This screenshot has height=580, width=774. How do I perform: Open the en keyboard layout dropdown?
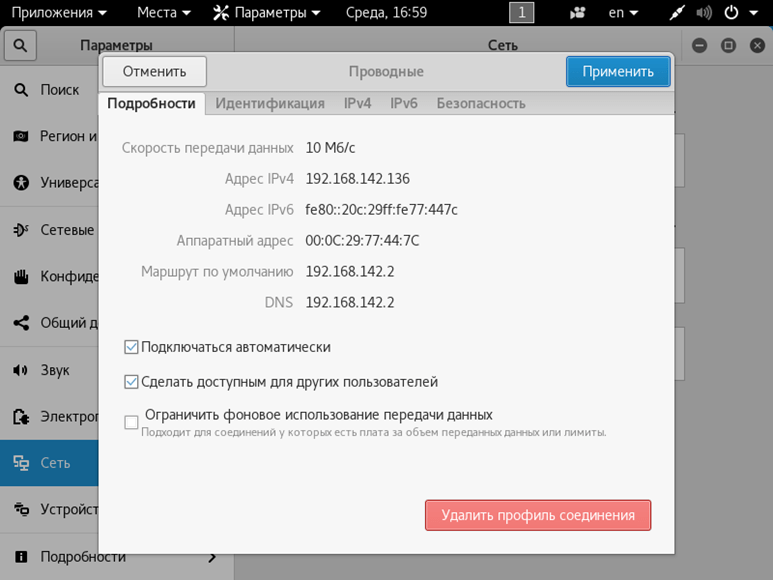click(623, 12)
